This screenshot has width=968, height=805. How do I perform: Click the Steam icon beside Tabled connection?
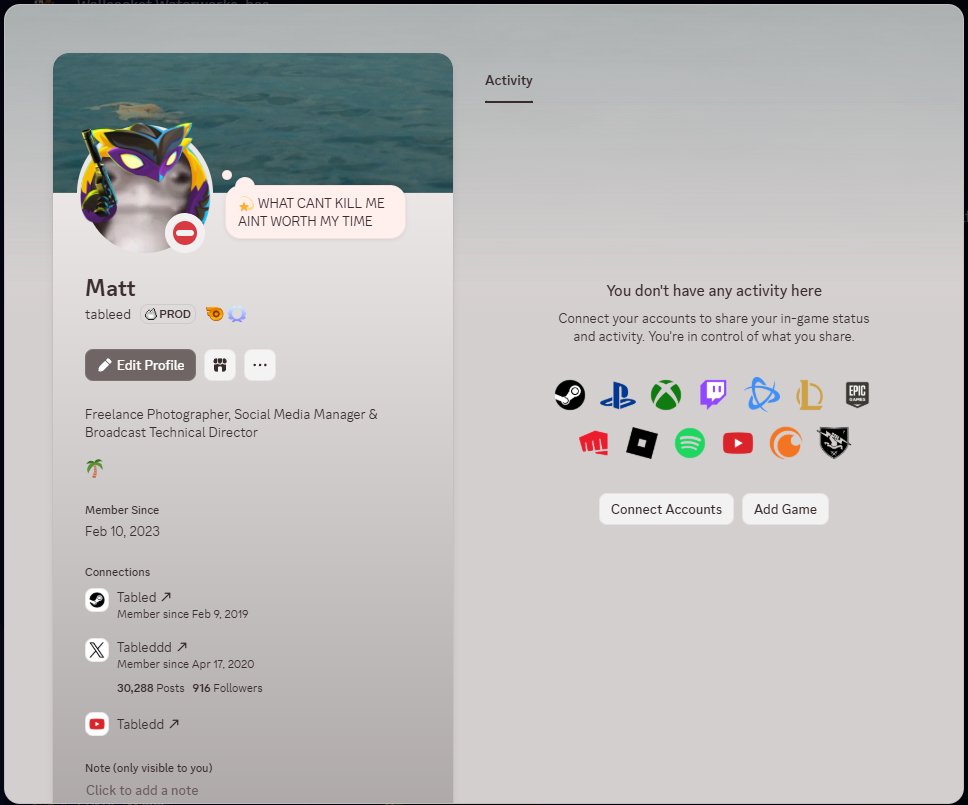click(97, 600)
